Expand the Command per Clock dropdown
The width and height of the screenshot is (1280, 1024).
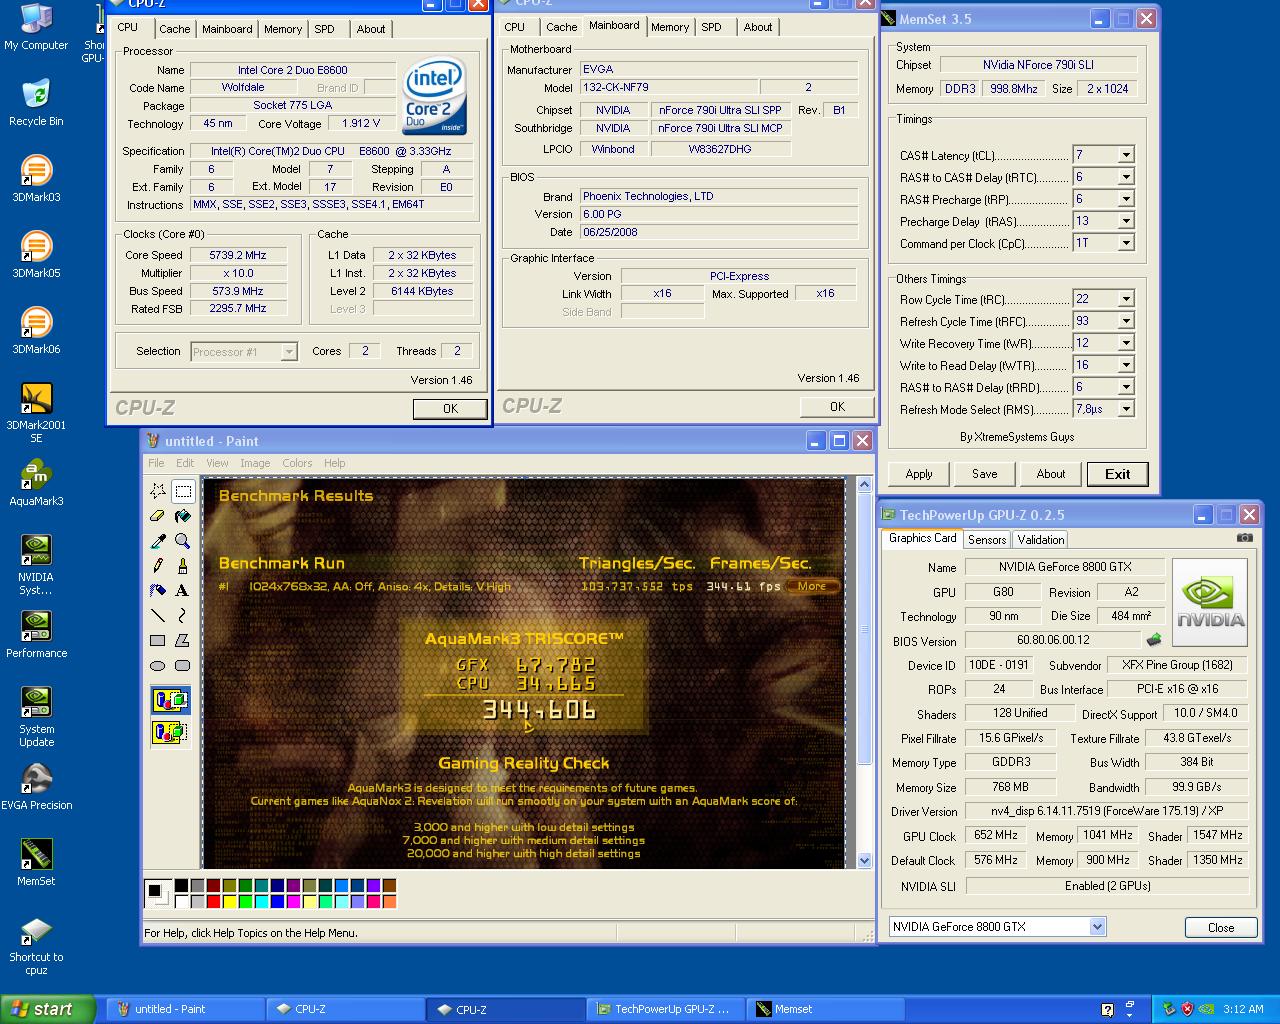[x=1126, y=243]
